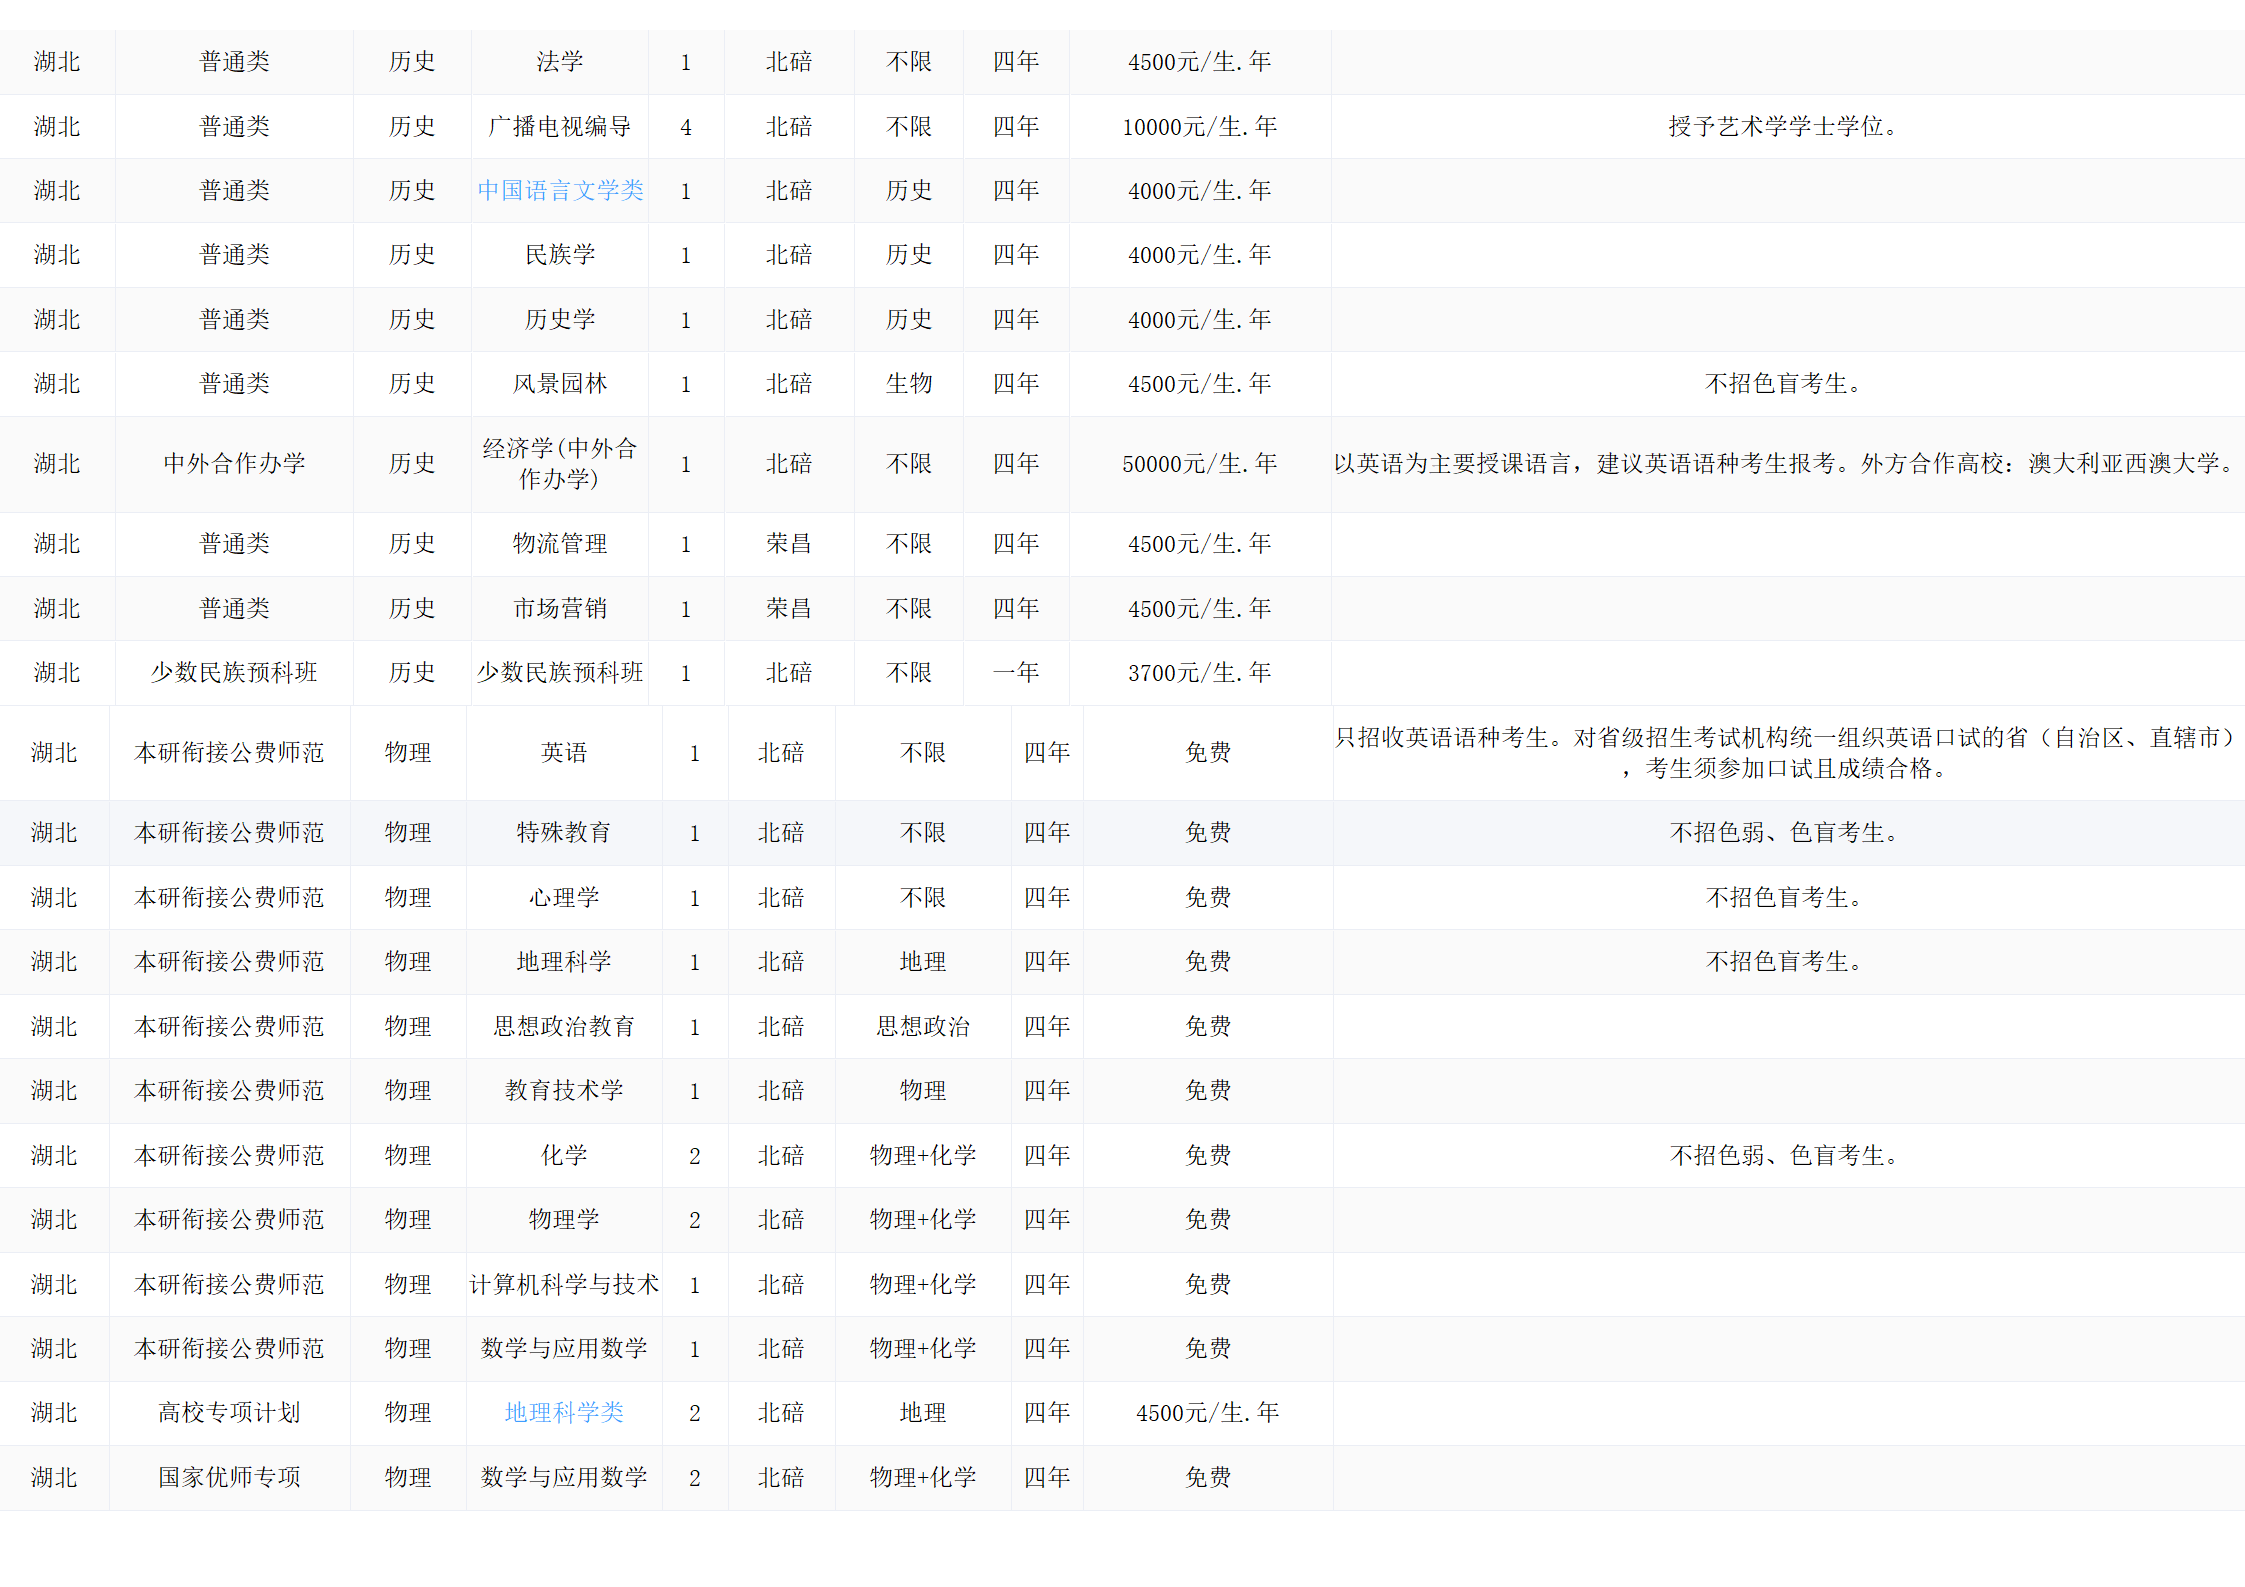This screenshot has height=1587, width=2245.
Task: Click the 高校专项计划 category cell
Action: pos(229,1413)
